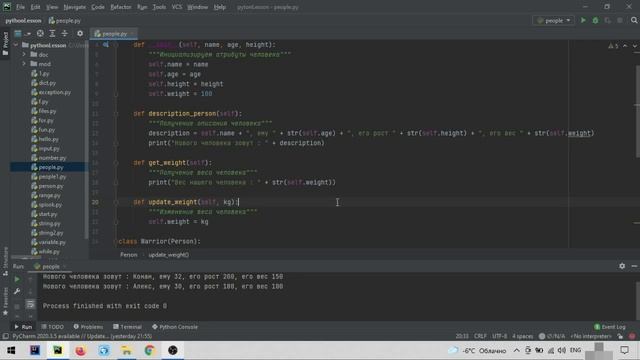The height and width of the screenshot is (360, 640).
Task: Open the Code menu
Action: (x=98, y=7)
